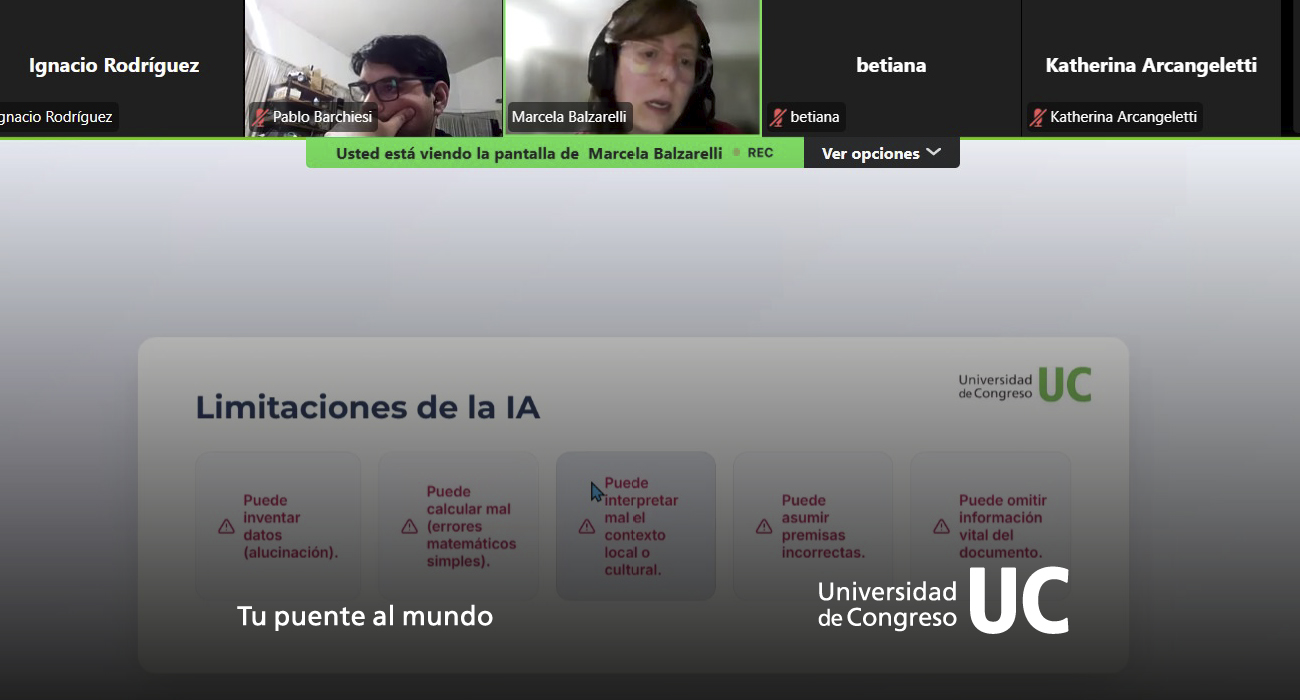This screenshot has width=1300, height=700.
Task: Click the 'Puede asumir premisas incorrectas' card
Action: pyautogui.click(x=813, y=526)
